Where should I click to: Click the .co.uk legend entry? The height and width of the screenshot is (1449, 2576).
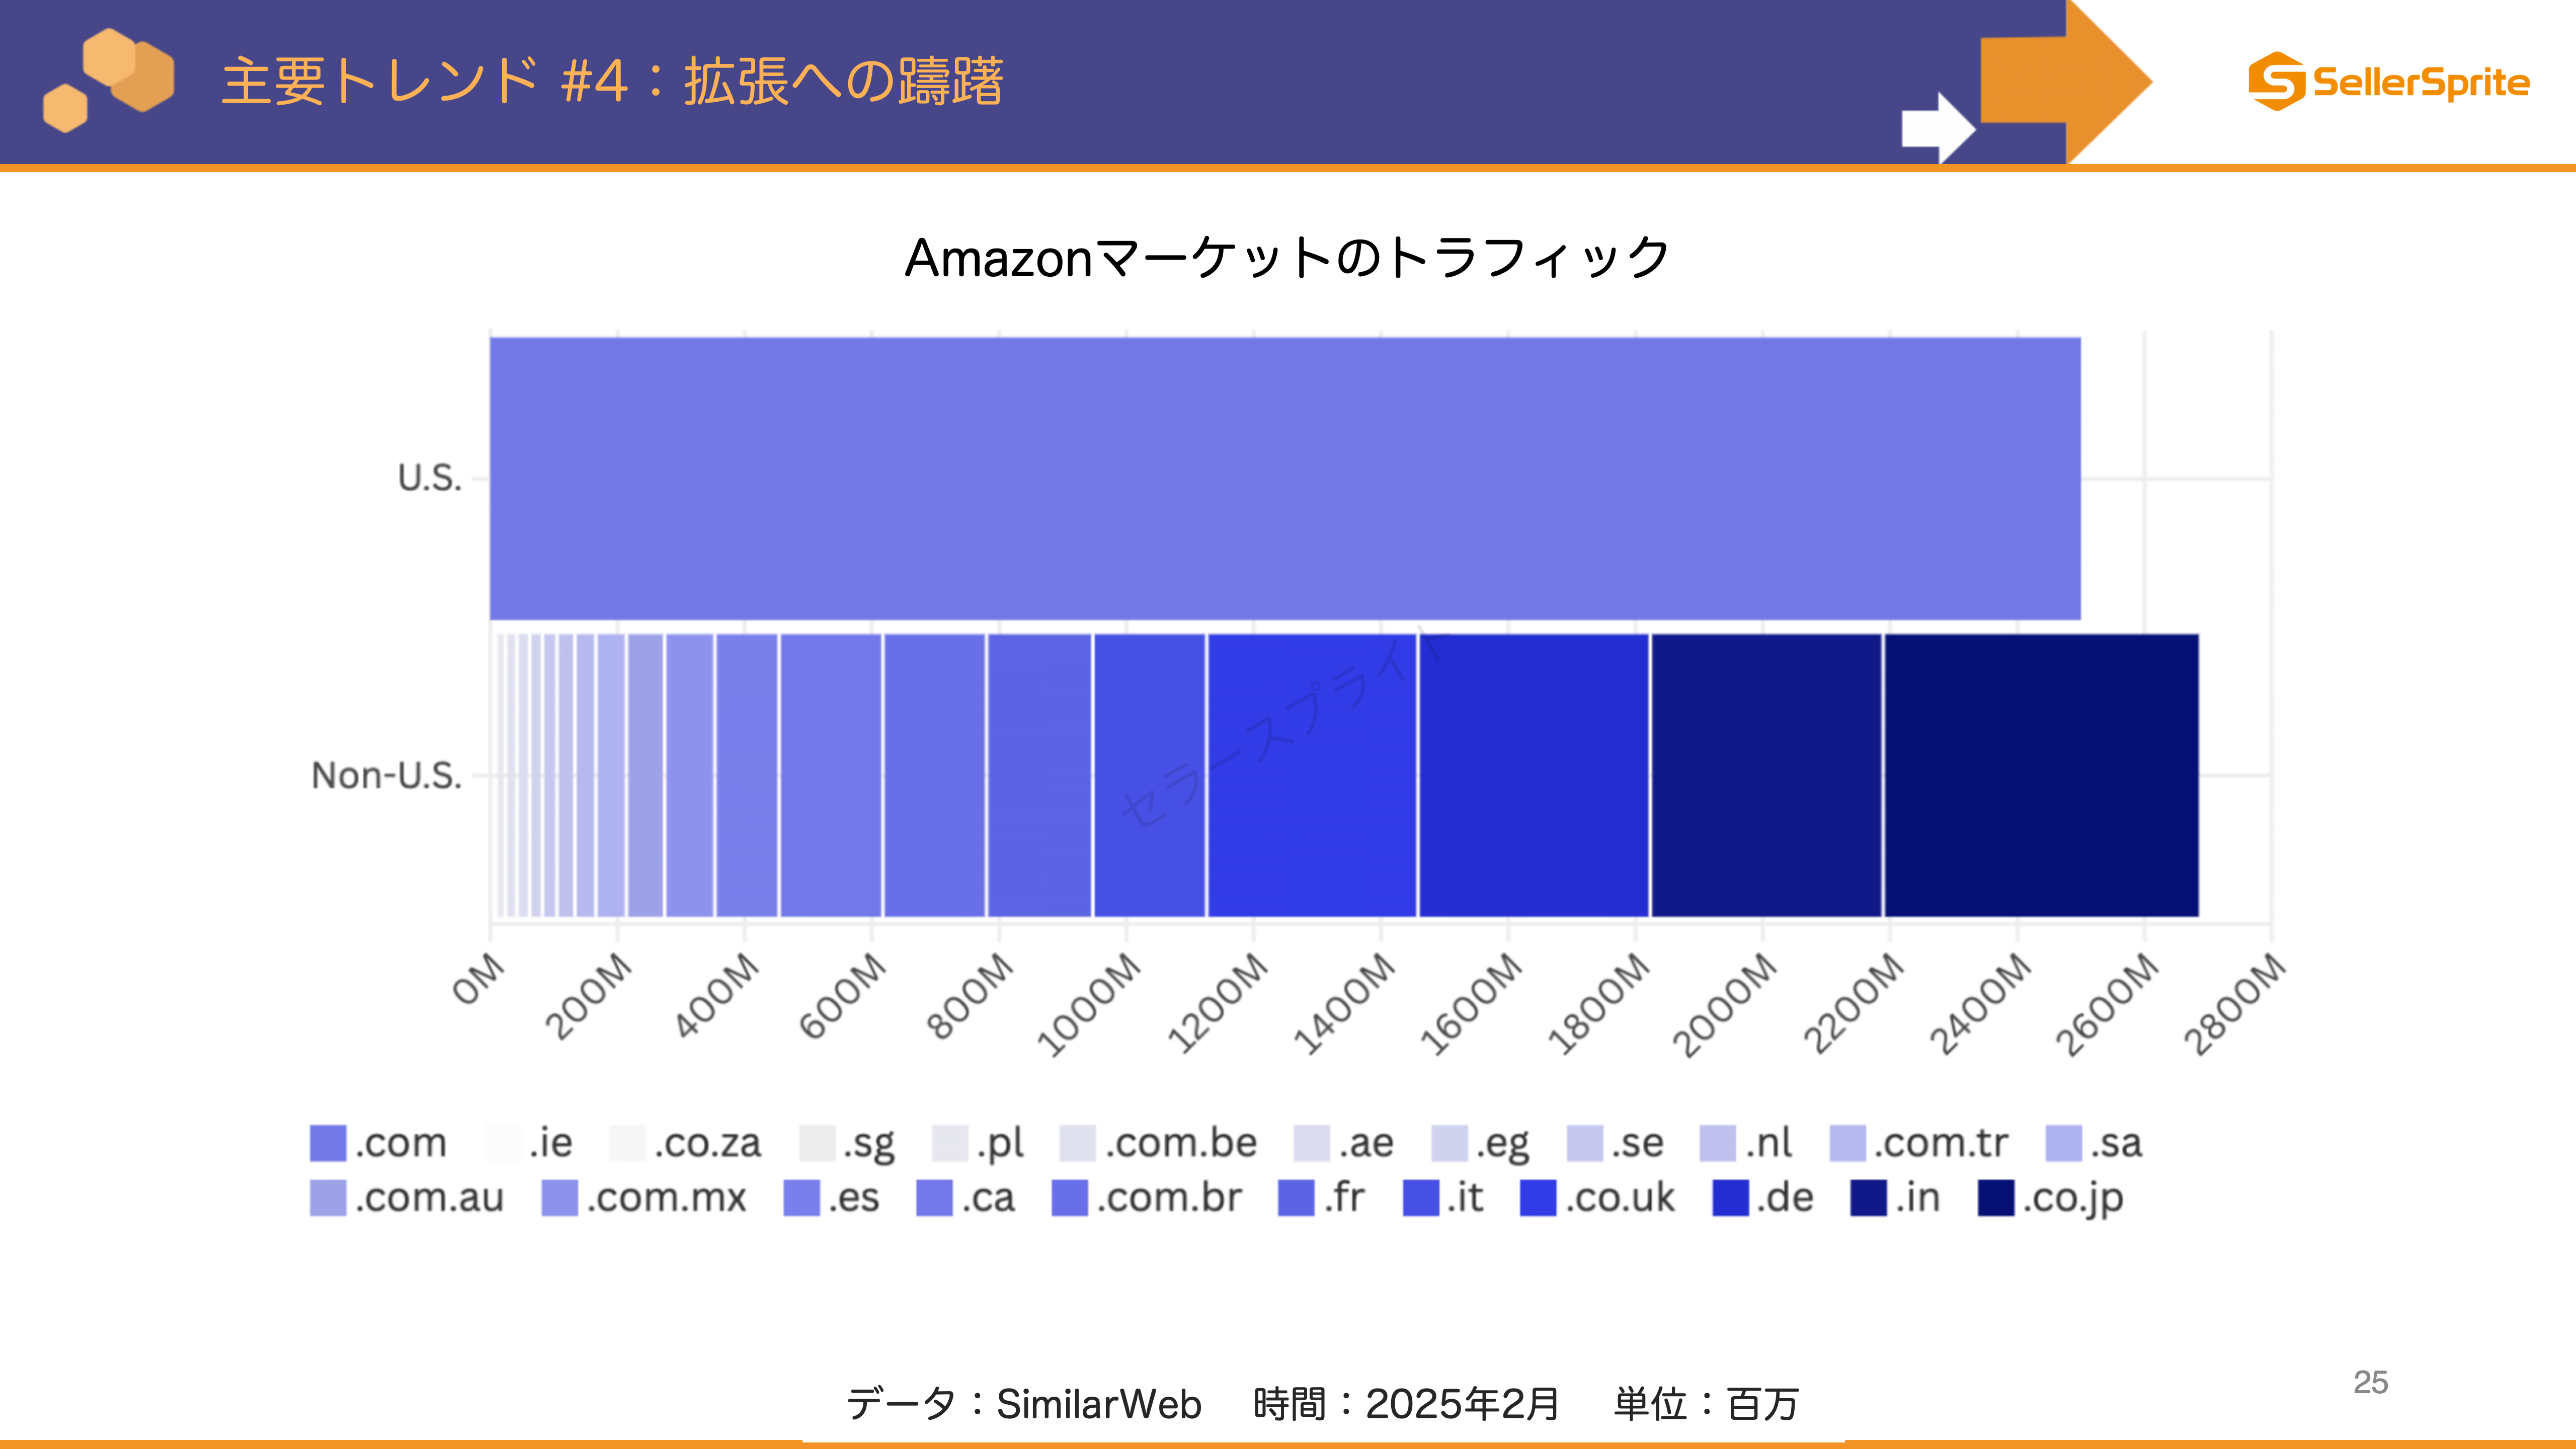coord(1597,1198)
